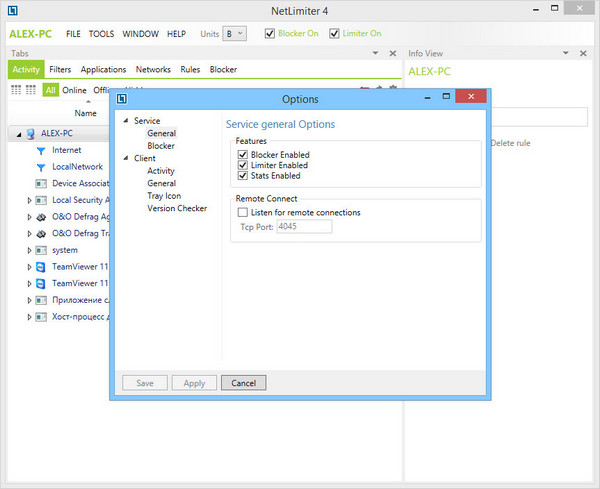600x489 pixels.
Task: Collapse the Client tree node in Options
Action: 125,158
